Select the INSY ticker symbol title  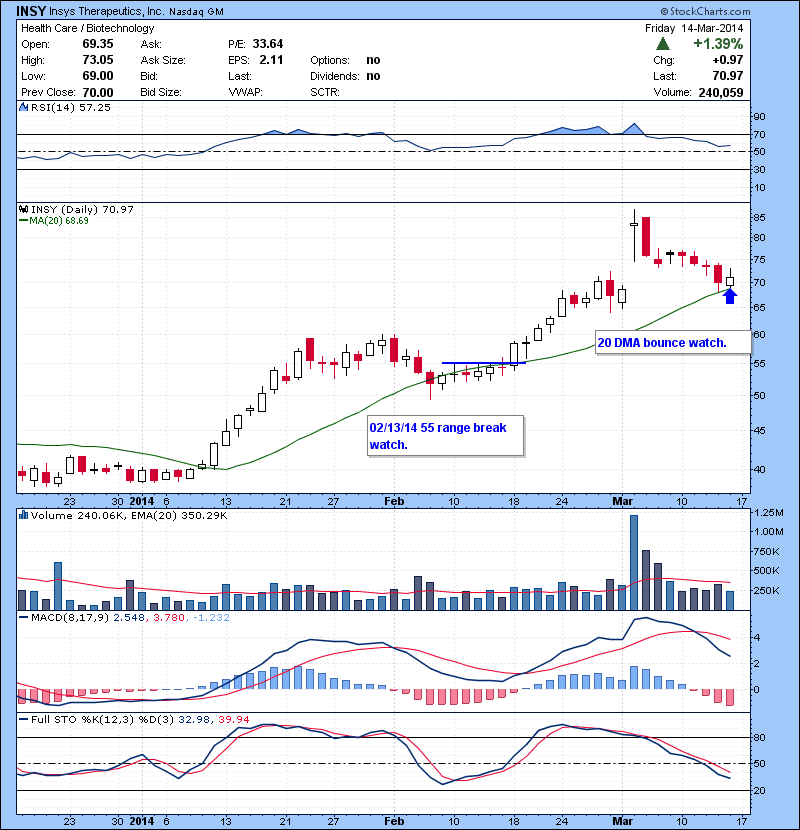(x=31, y=11)
